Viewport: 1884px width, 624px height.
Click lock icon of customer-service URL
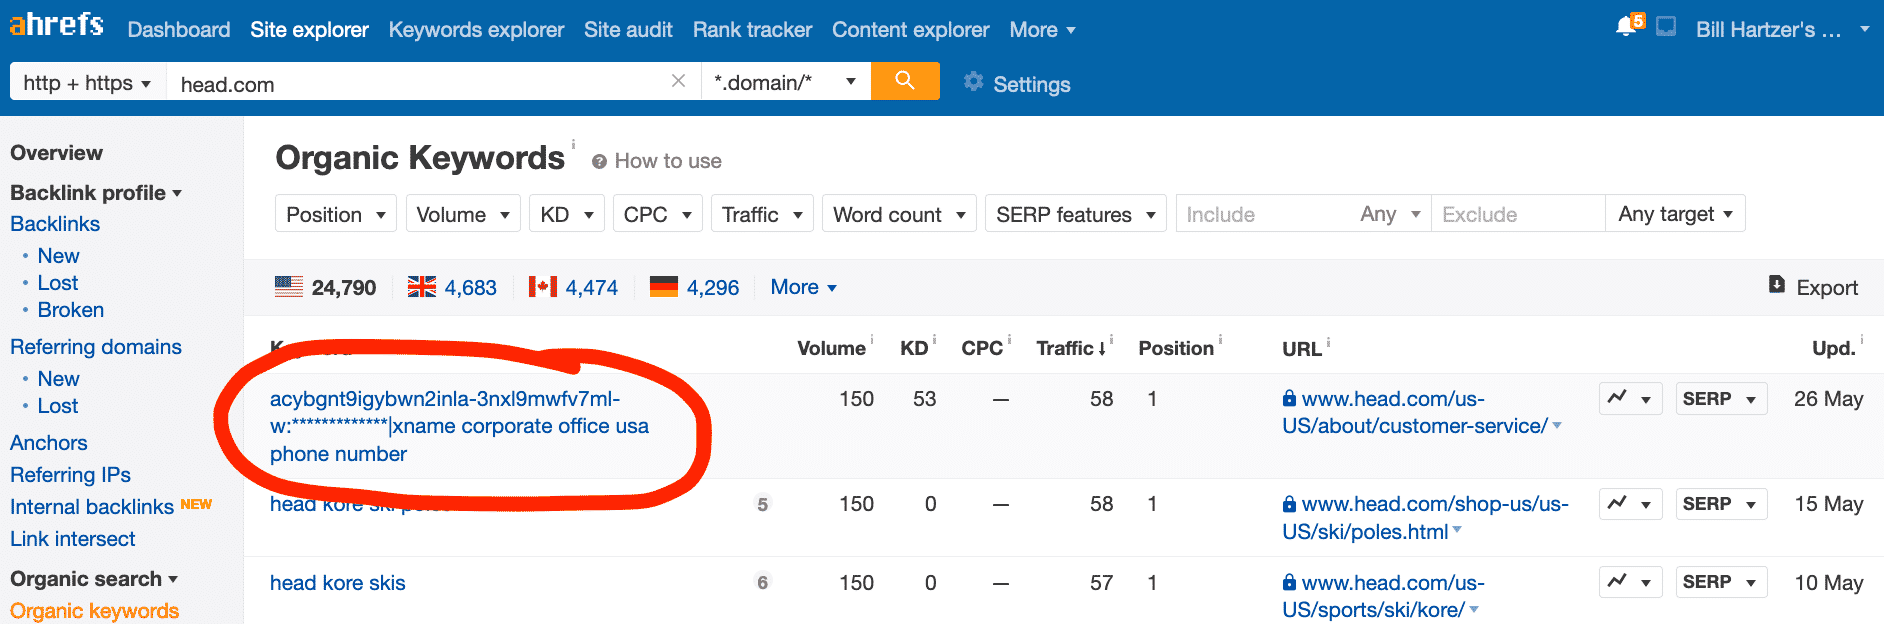[x=1290, y=398]
